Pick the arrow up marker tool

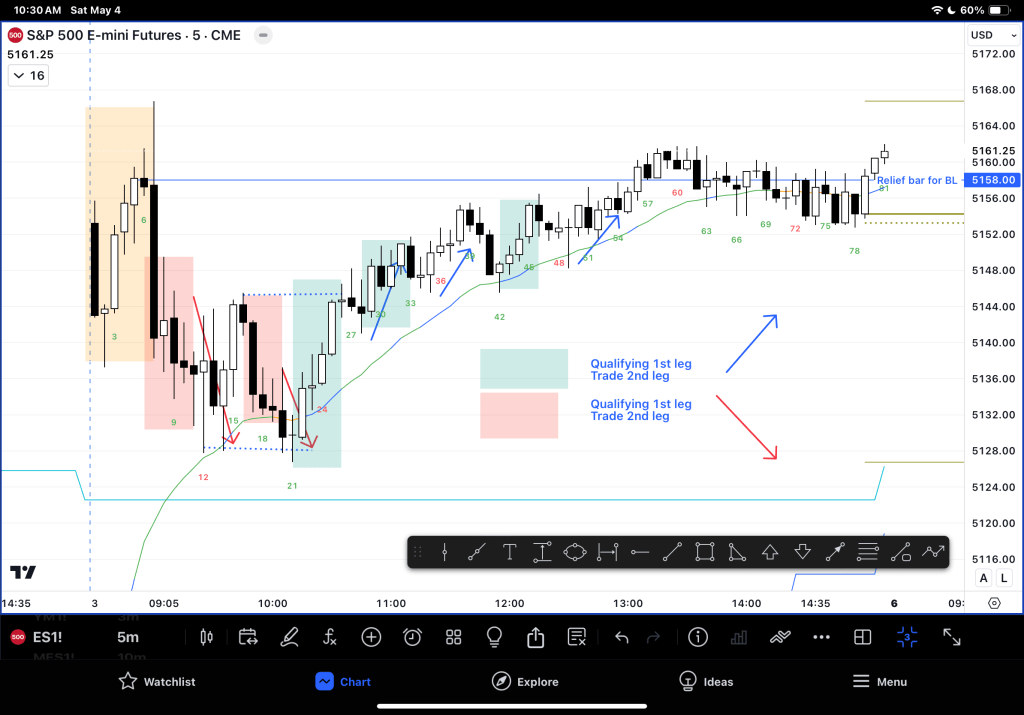tap(769, 552)
